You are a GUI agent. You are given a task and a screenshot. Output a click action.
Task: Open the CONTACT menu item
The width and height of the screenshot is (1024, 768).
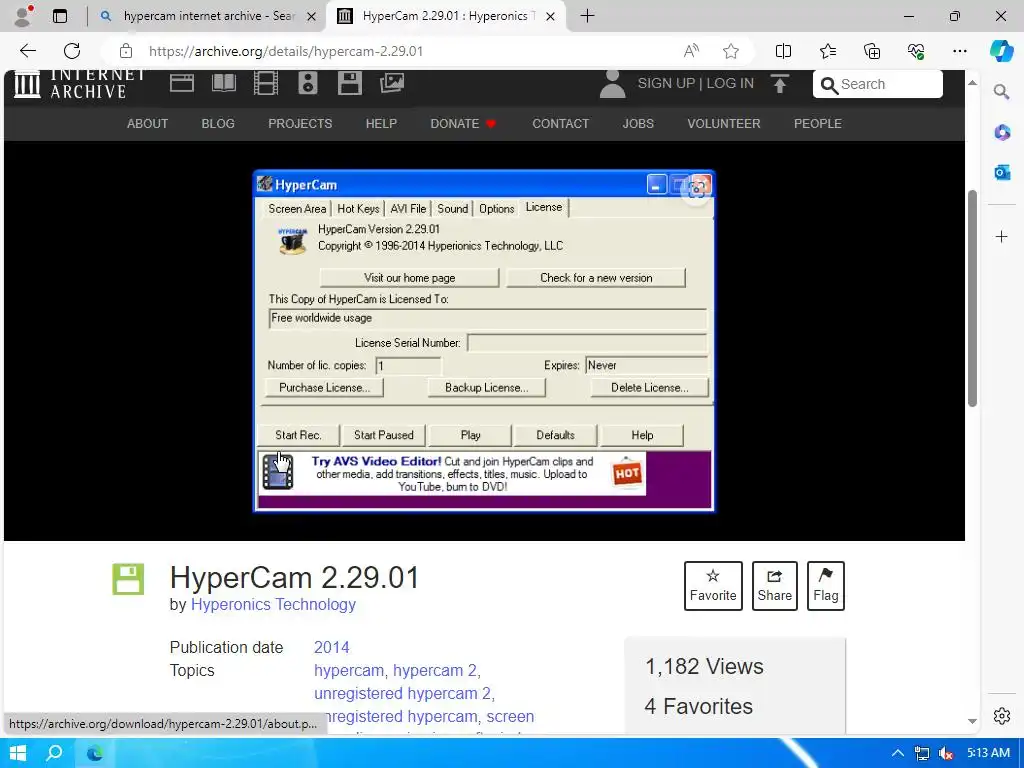[x=560, y=123]
